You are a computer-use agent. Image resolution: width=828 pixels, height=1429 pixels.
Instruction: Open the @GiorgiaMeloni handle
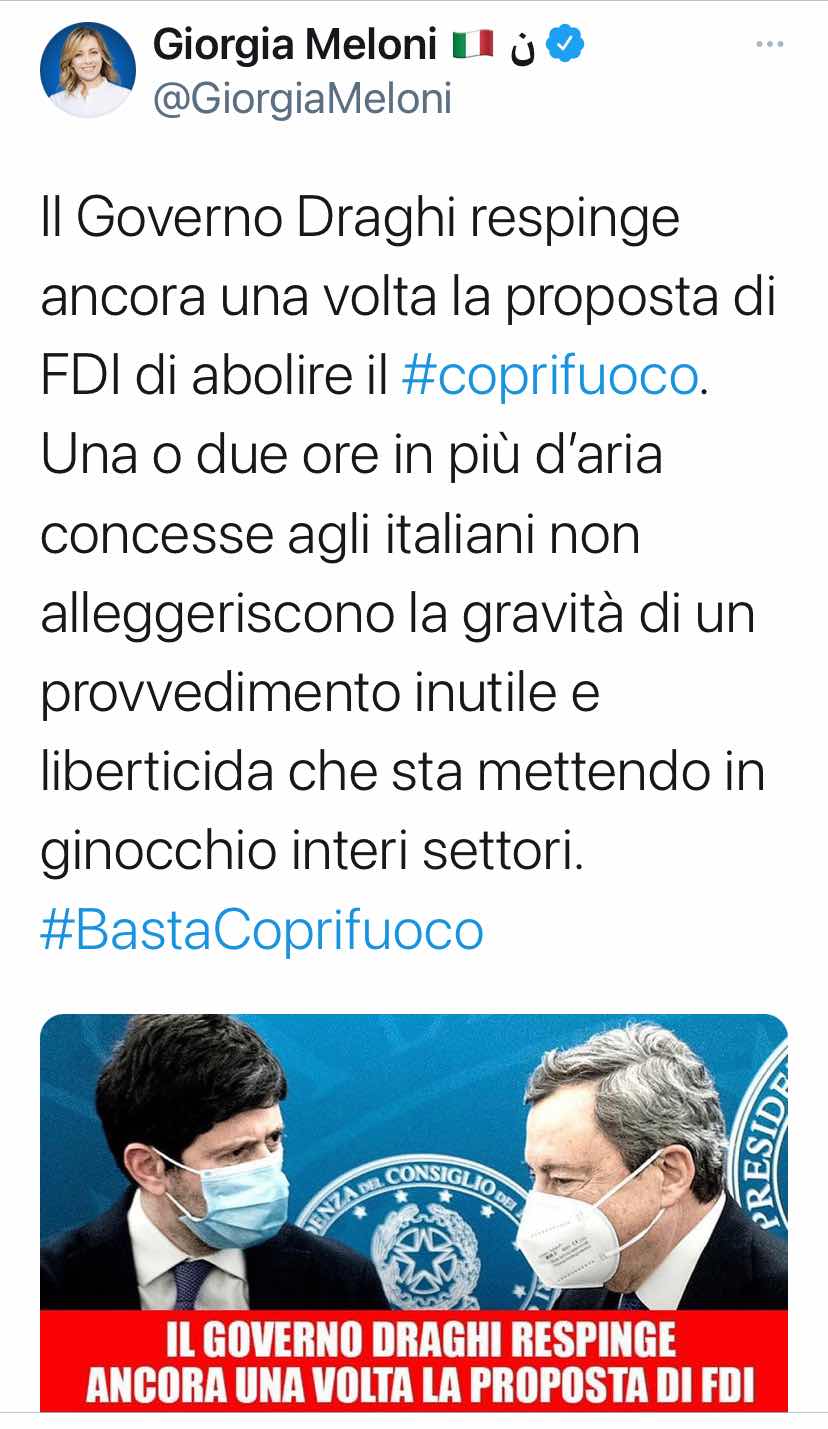302,99
